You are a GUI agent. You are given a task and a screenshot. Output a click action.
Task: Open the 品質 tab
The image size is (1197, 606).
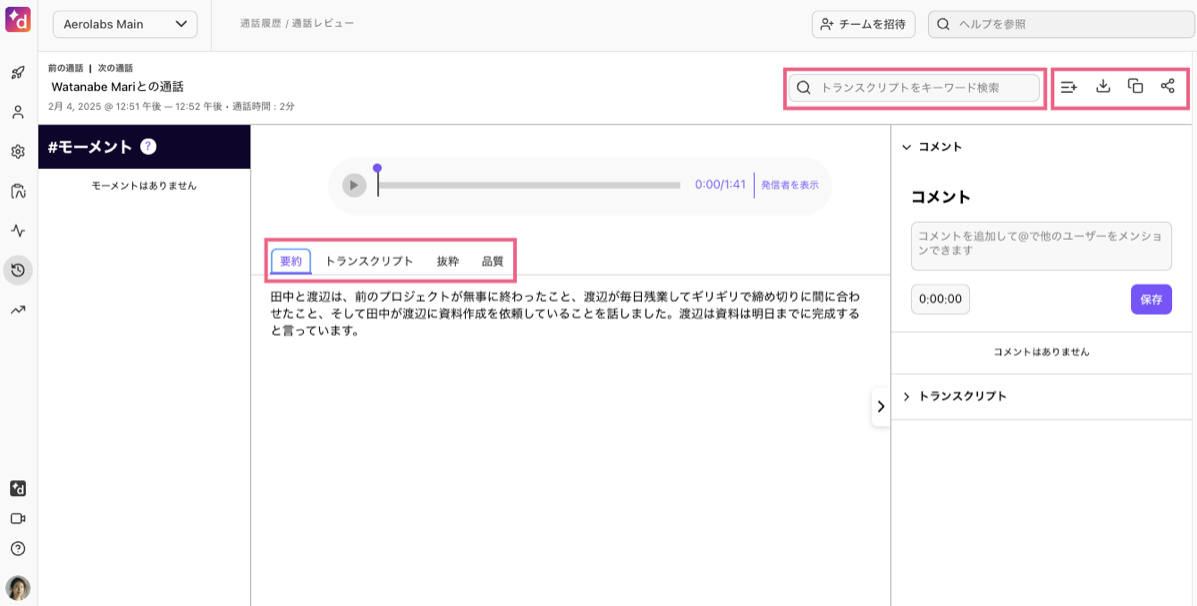click(x=492, y=261)
